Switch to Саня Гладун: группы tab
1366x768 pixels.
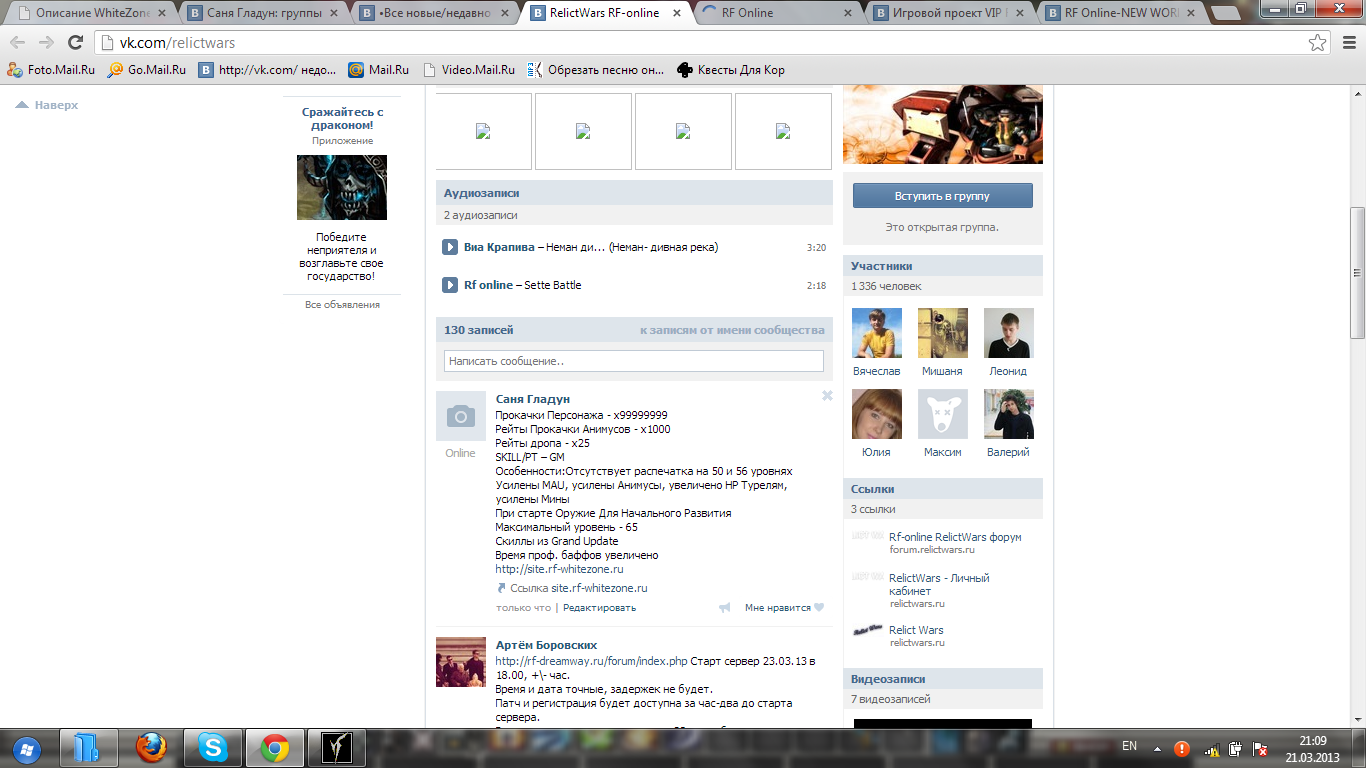263,13
